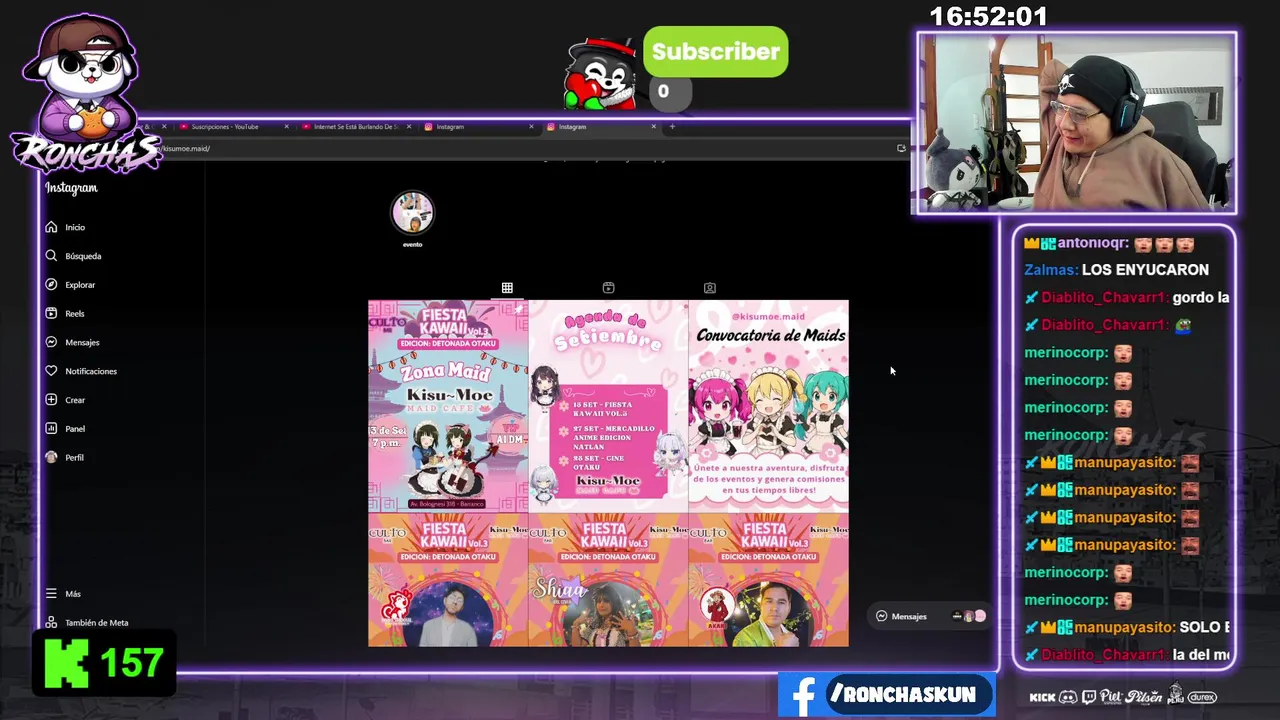This screenshot has height=720, width=1280.
Task: Open the Notificaciones heart icon
Action: coord(51,371)
